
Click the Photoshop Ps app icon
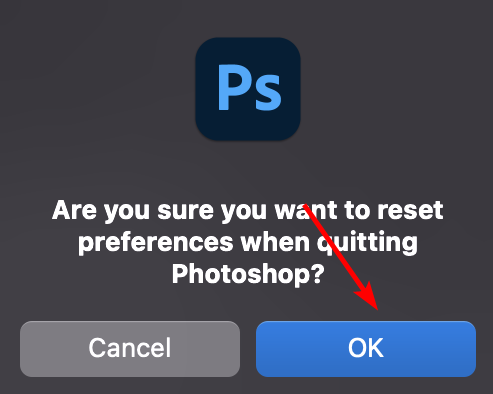(248, 89)
